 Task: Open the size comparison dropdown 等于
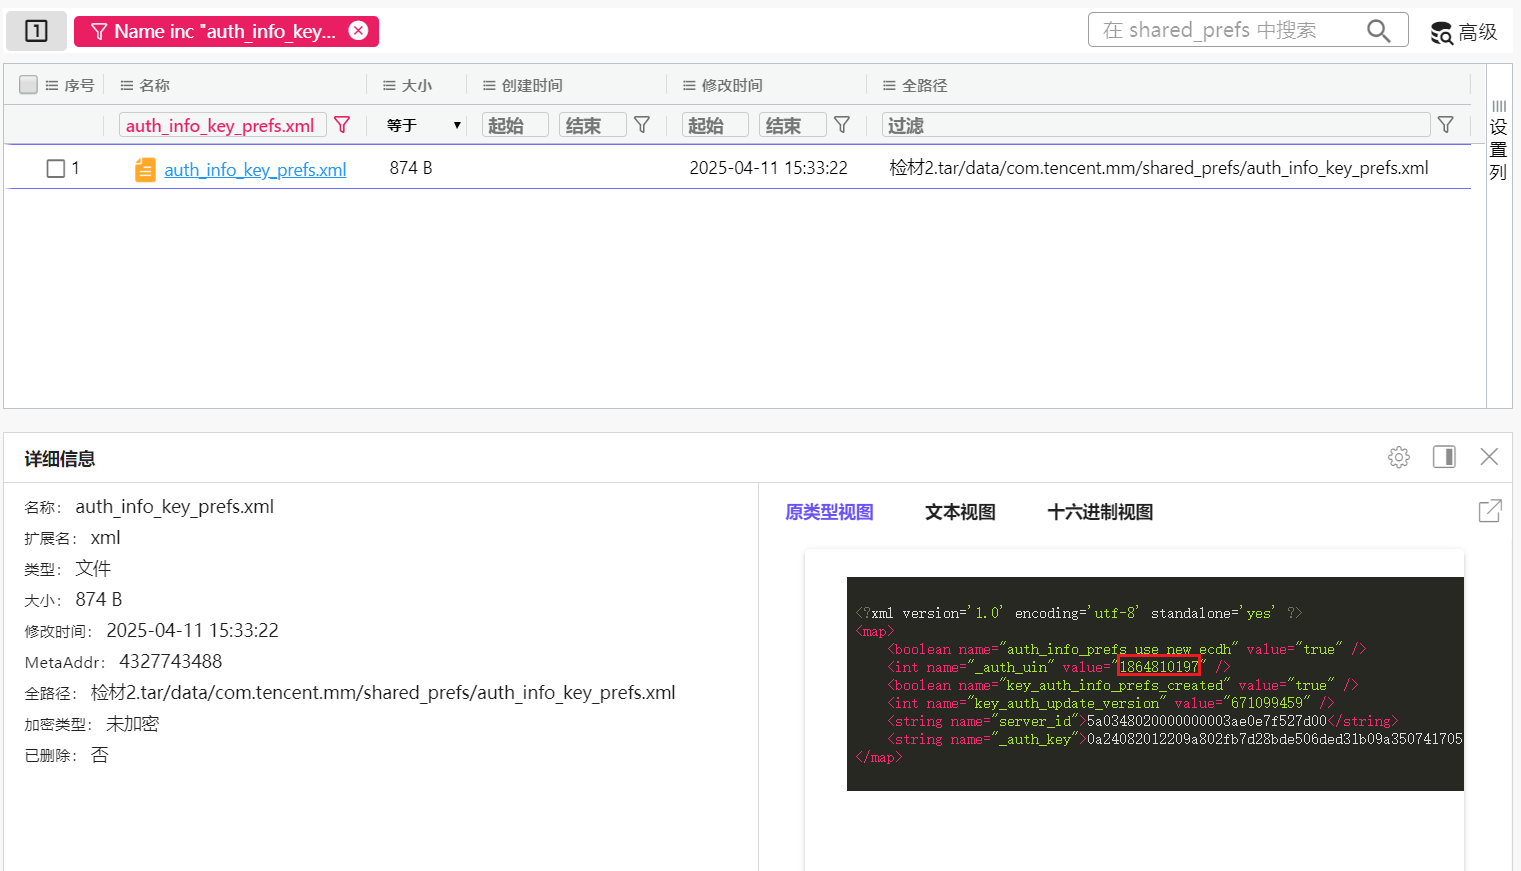point(424,125)
